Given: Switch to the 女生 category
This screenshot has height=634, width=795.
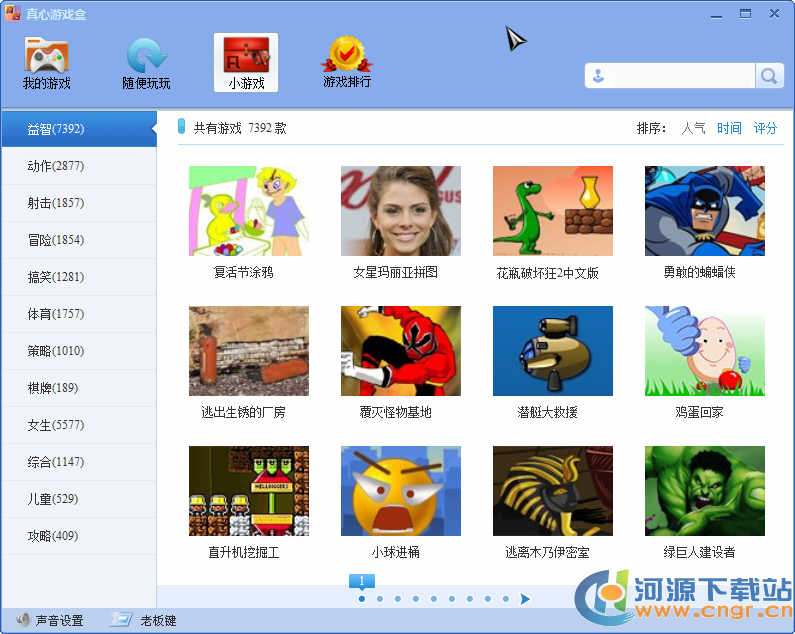Looking at the screenshot, I should tap(56, 425).
